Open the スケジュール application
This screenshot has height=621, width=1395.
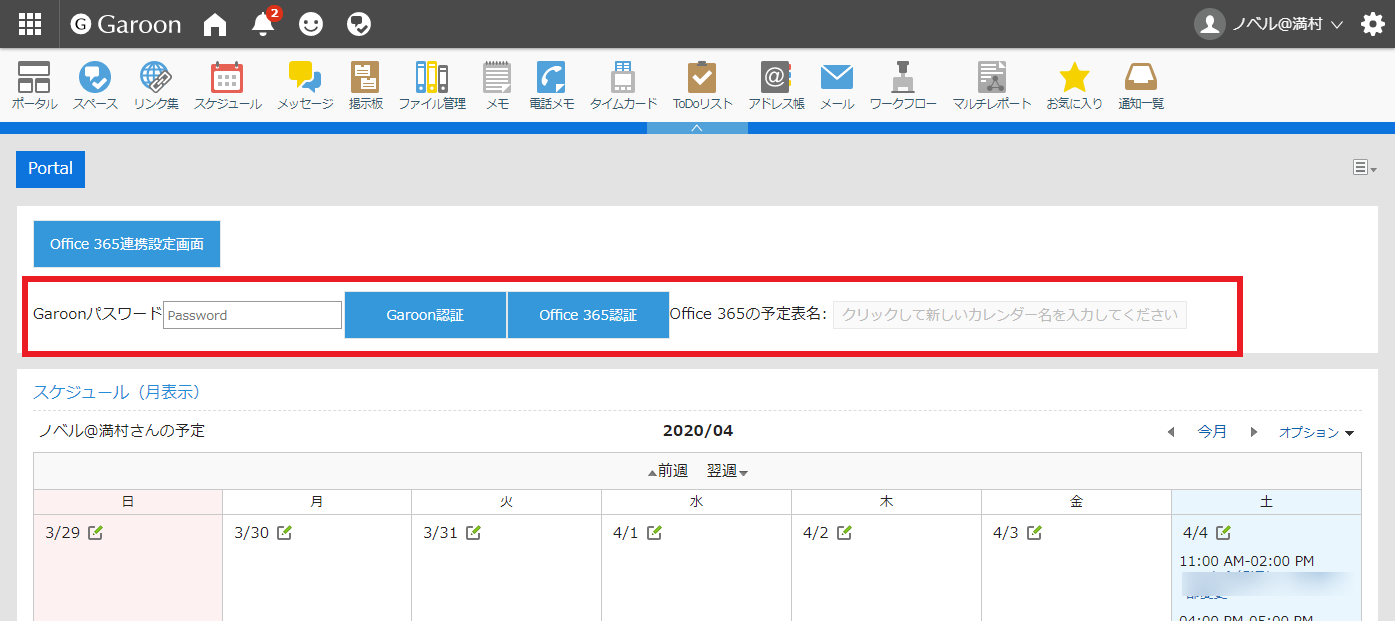click(227, 85)
